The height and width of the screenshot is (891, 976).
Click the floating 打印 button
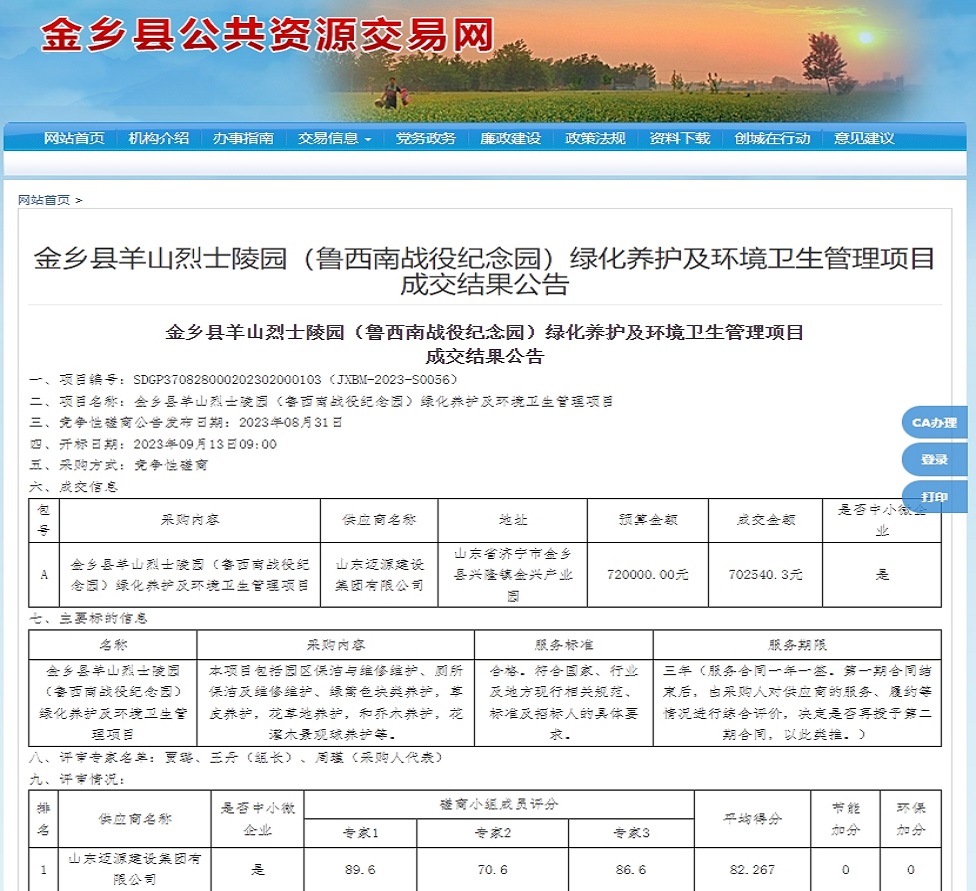(934, 497)
